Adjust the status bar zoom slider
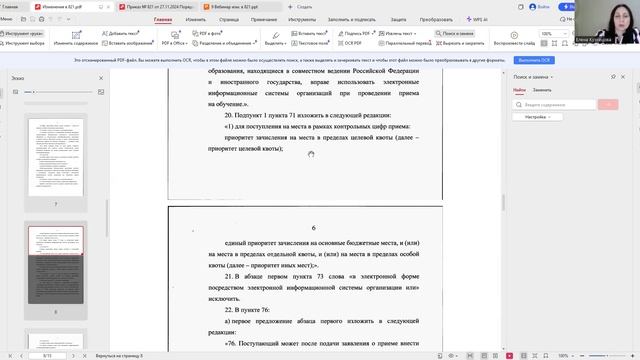The width and height of the screenshot is (640, 360). click(607, 356)
